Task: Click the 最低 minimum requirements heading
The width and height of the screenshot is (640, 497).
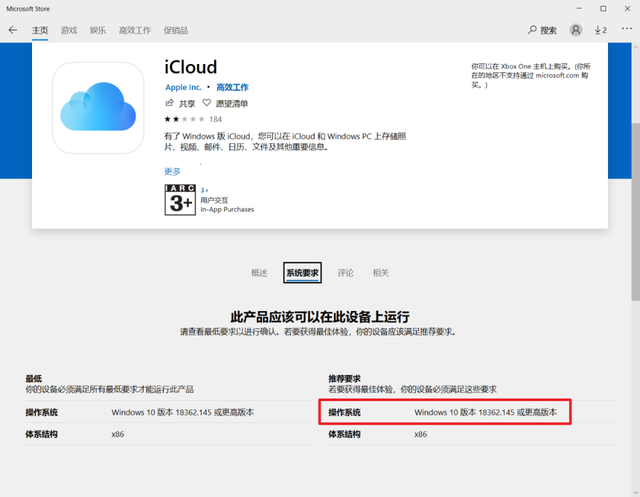Action: [x=34, y=379]
